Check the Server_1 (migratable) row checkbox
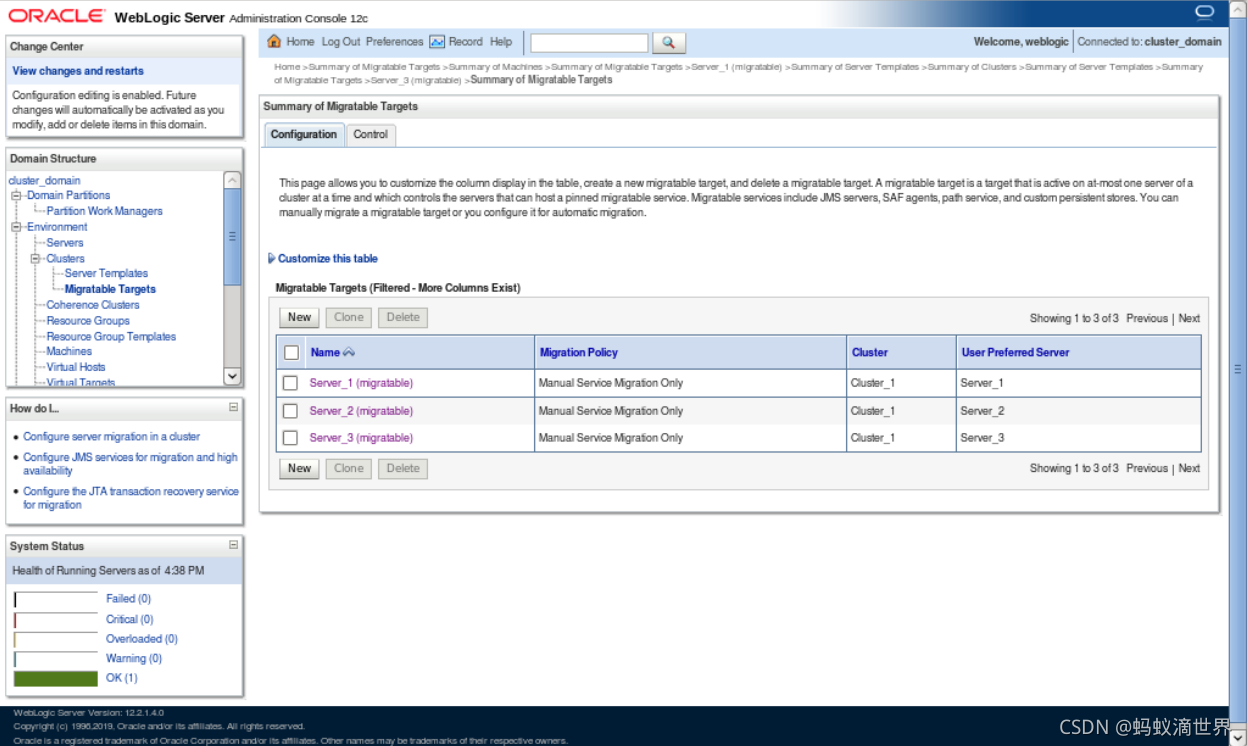Screen dimensions: 1247x746 (290, 383)
